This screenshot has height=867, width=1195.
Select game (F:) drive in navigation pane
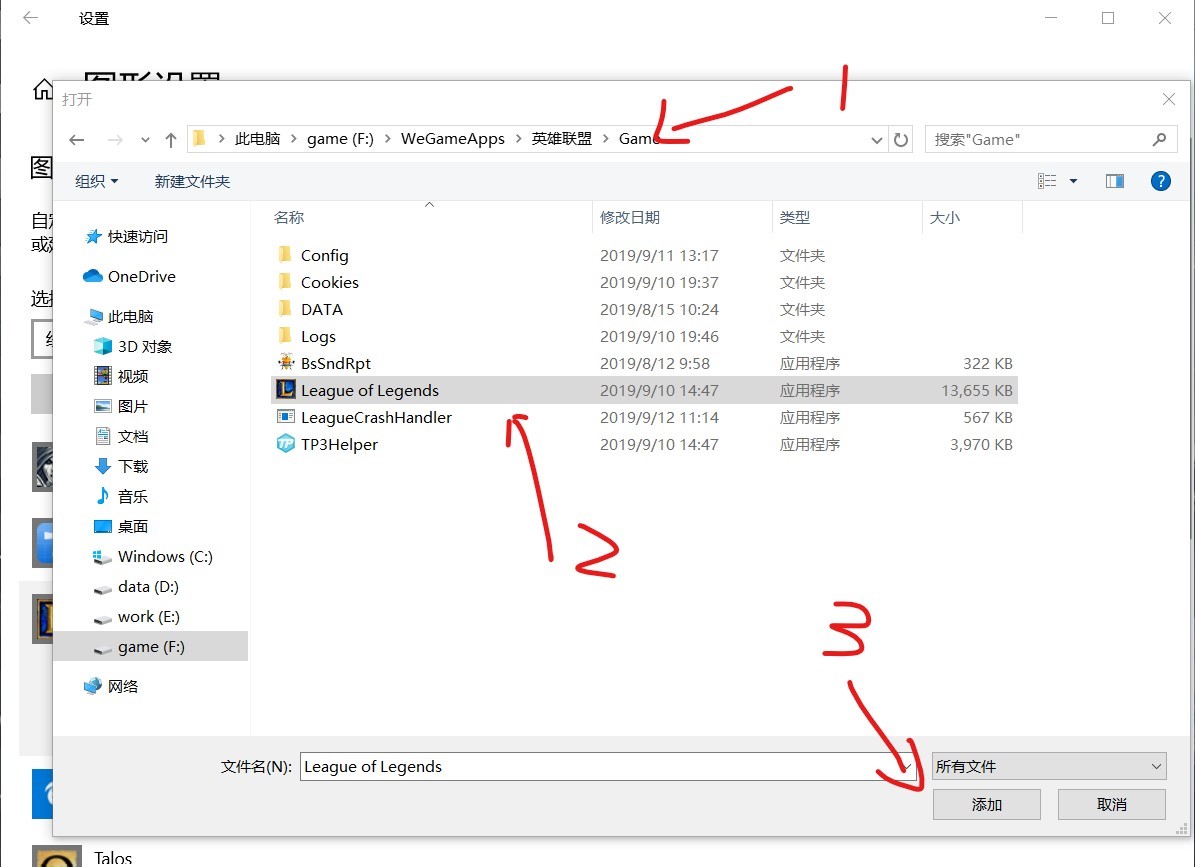(152, 647)
